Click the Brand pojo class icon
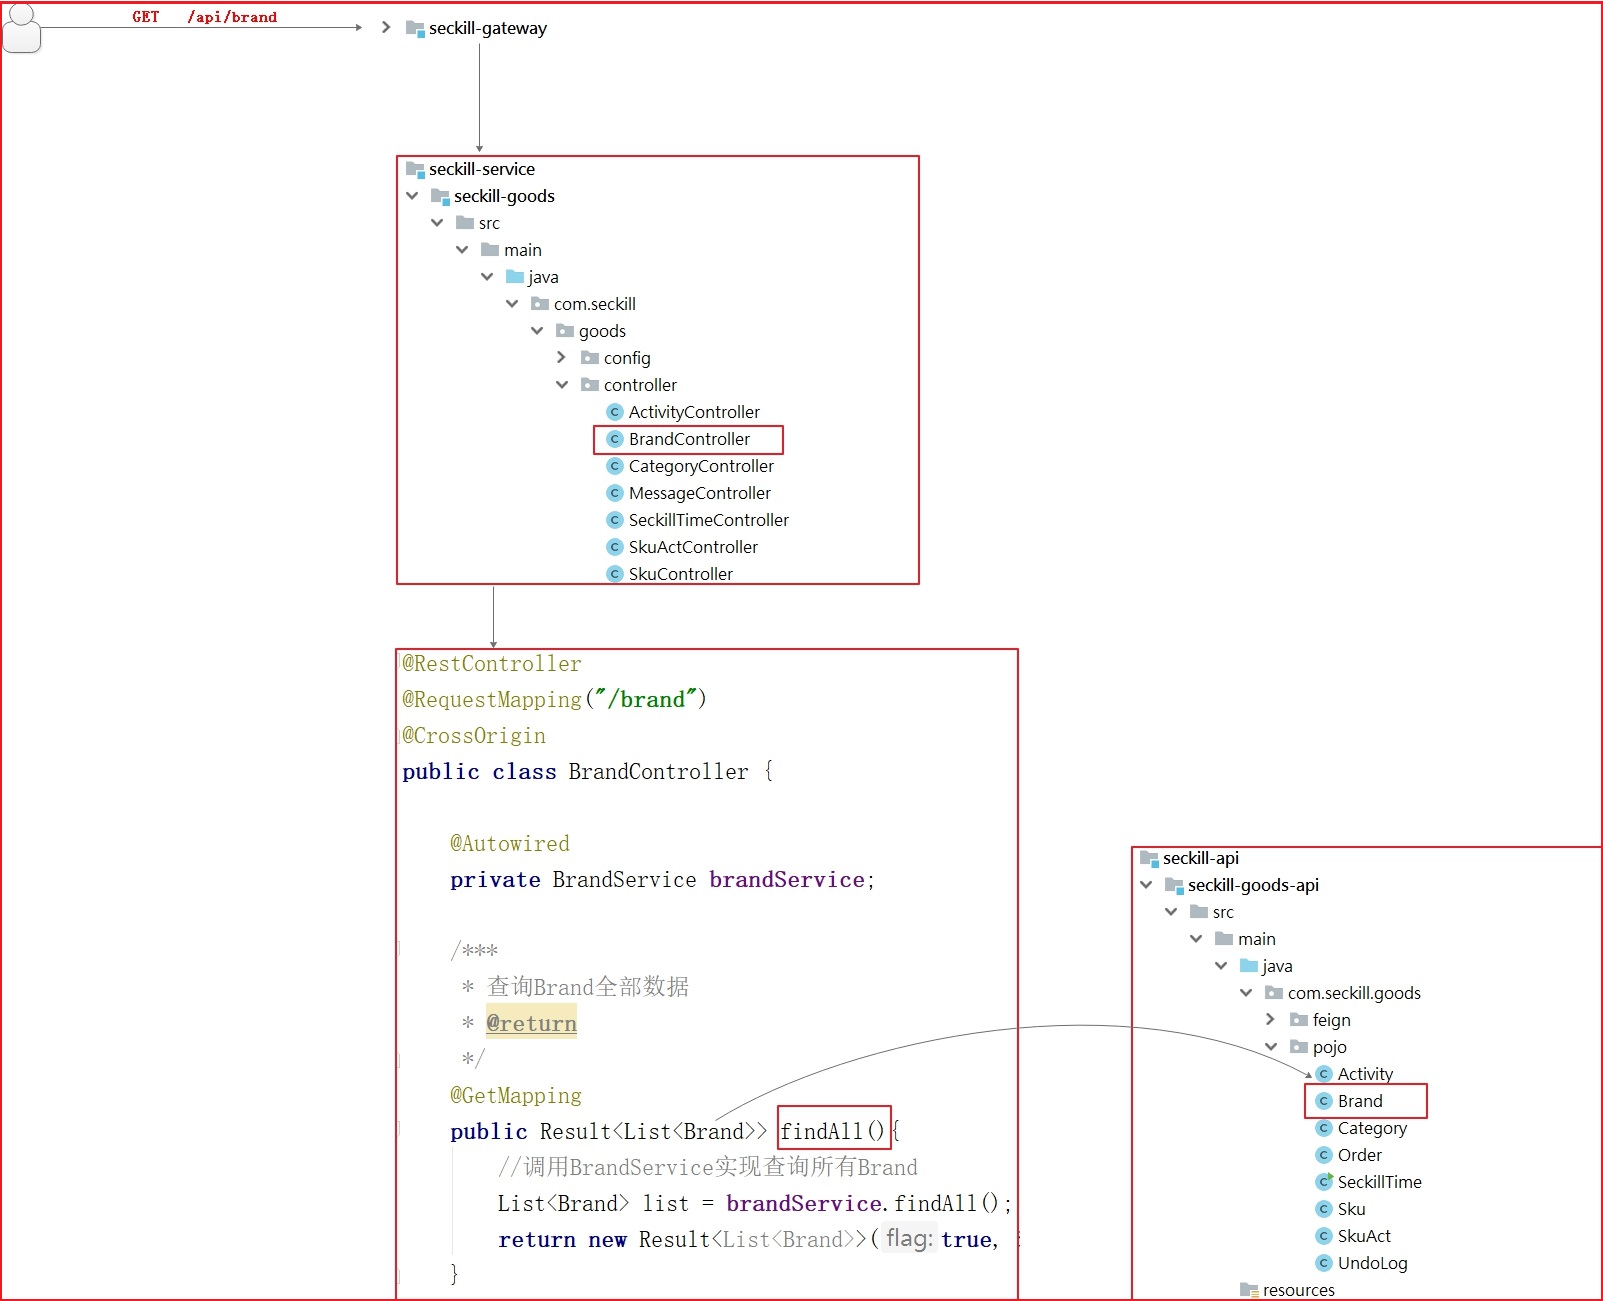 1324,1101
